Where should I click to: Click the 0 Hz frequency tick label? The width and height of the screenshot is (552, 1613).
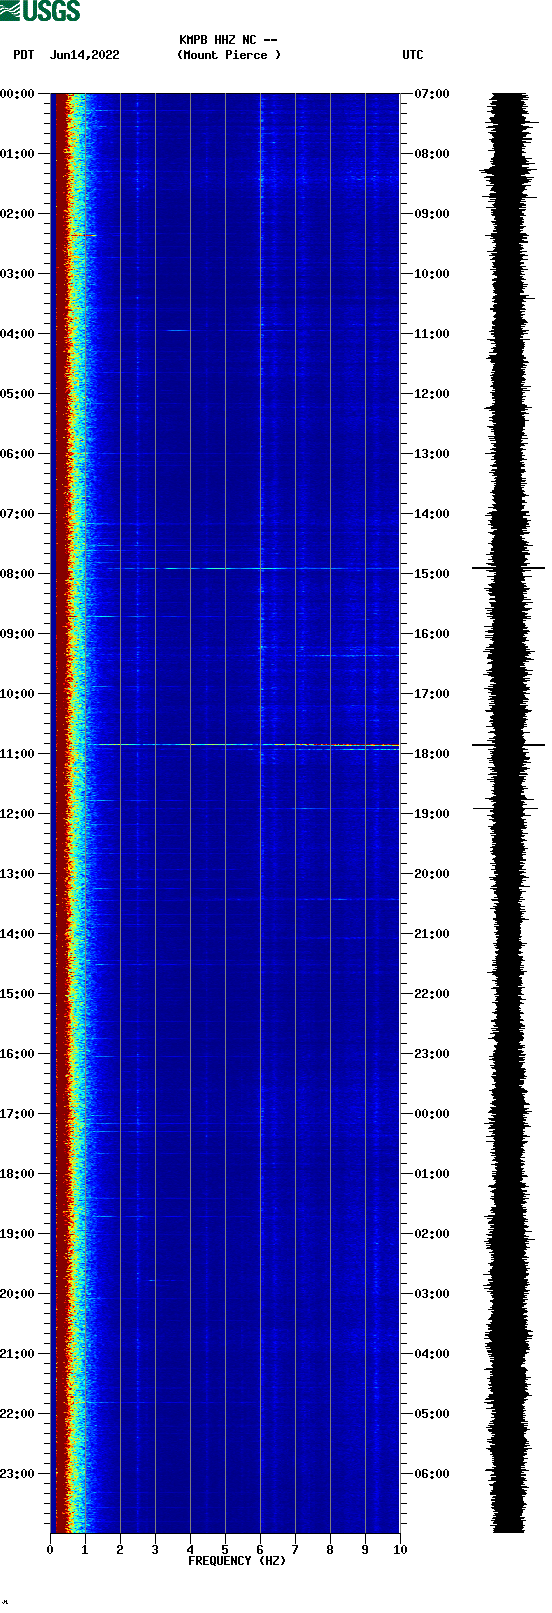click(50, 1550)
